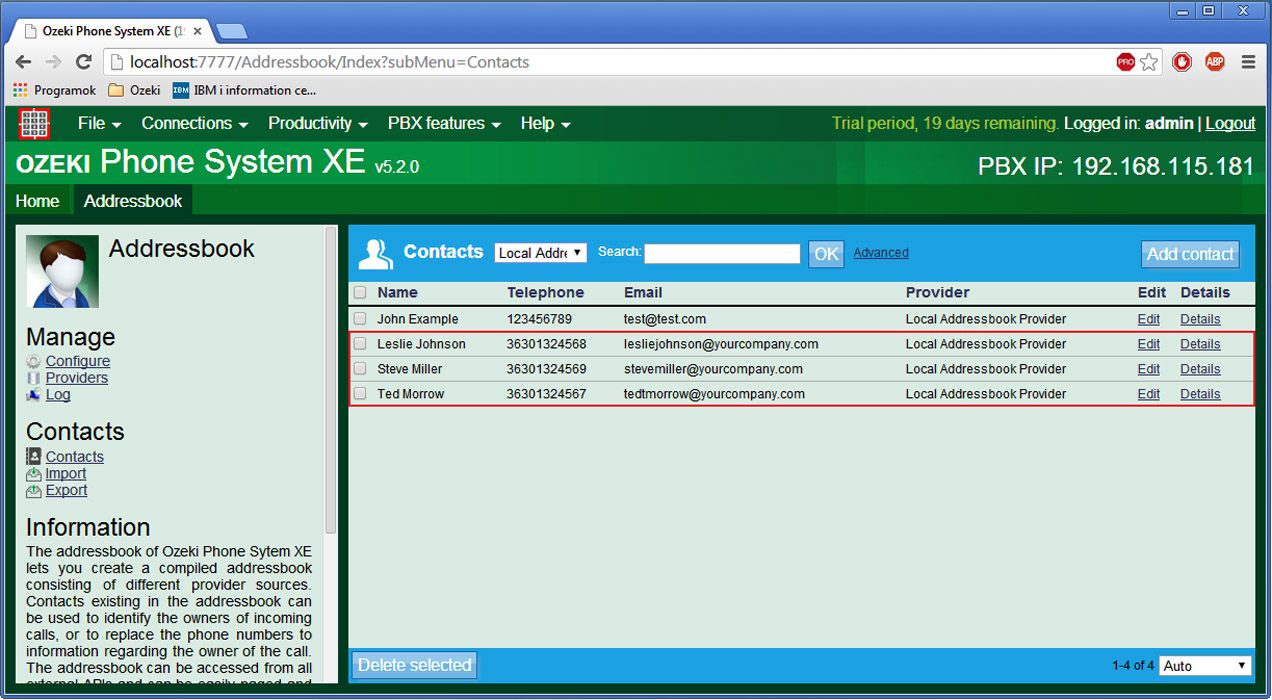Edit the Steve Miller contact

[x=1149, y=369]
